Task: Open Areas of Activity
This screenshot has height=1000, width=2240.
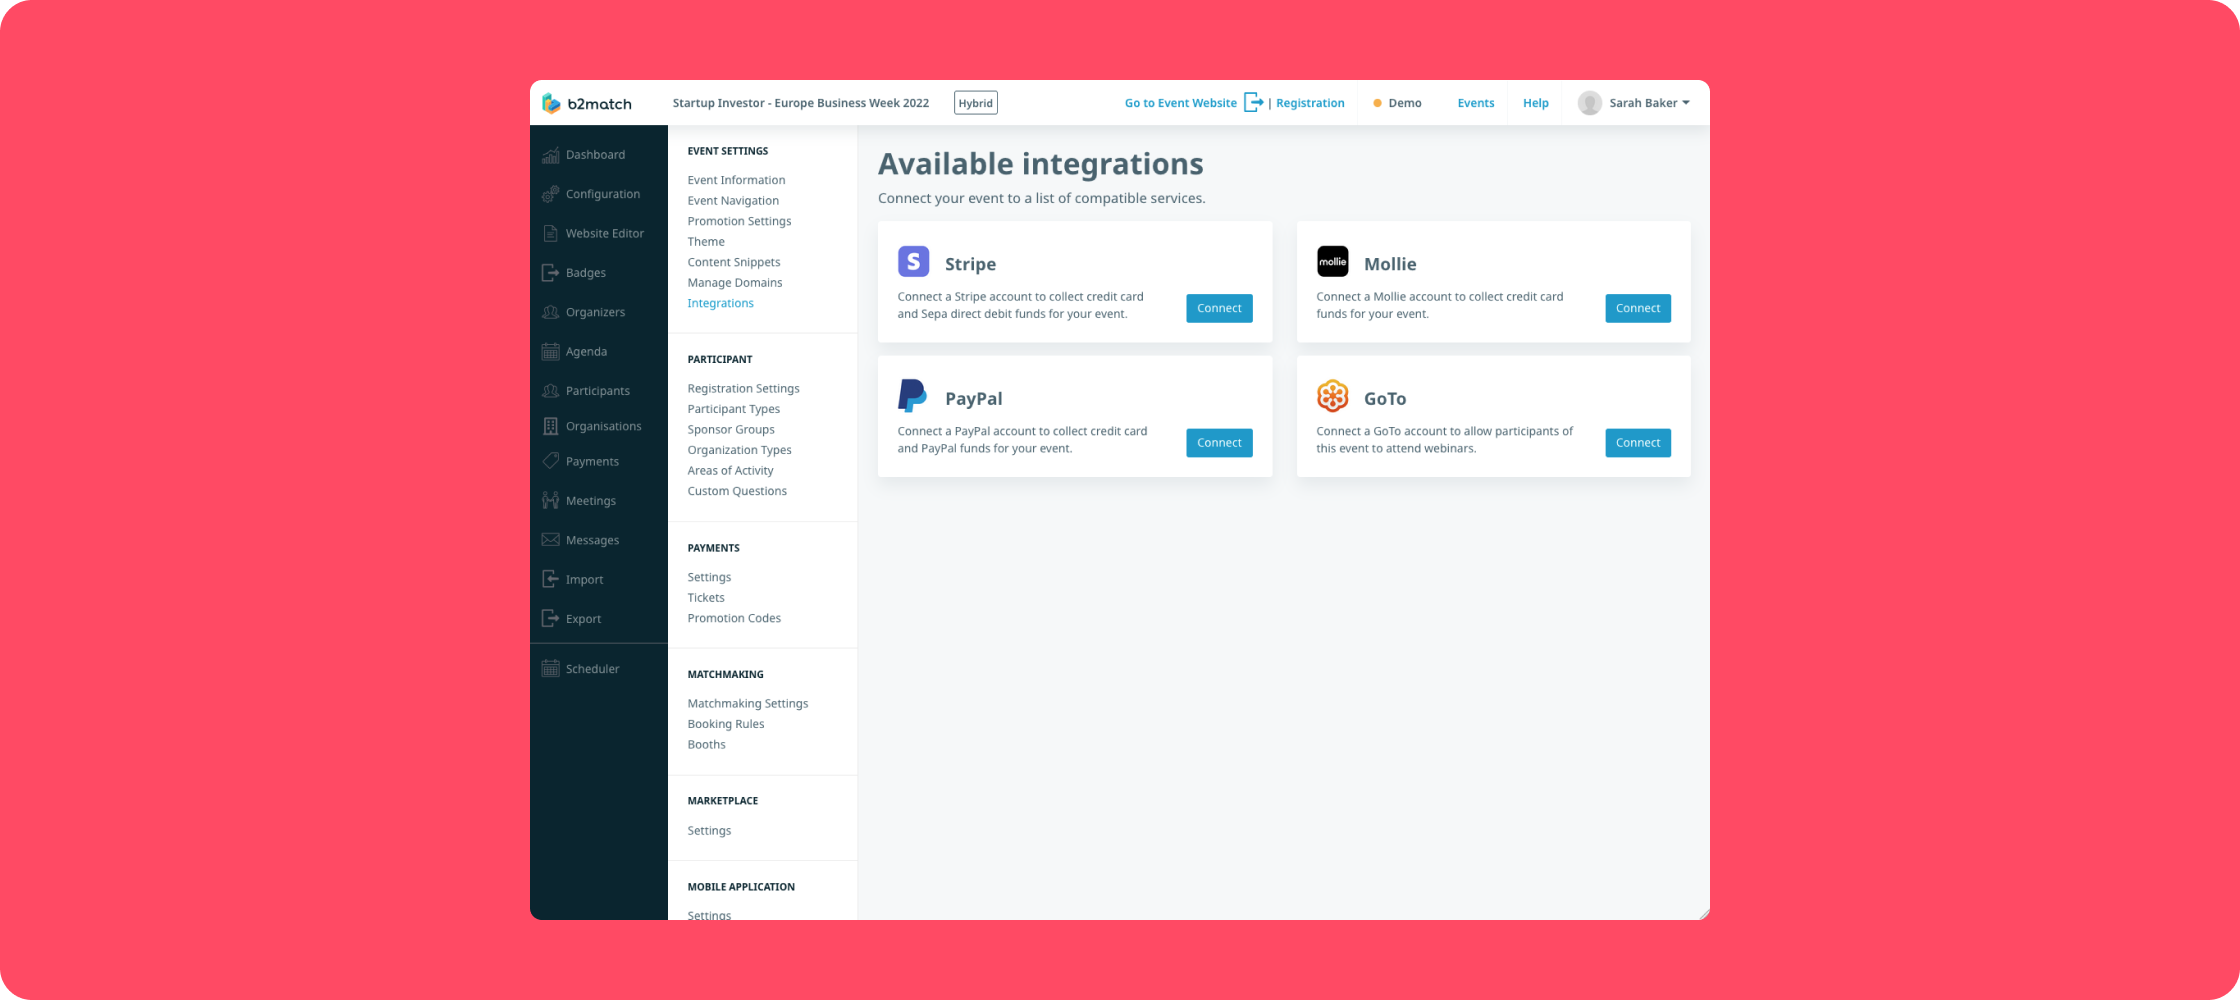Action: [x=730, y=471]
